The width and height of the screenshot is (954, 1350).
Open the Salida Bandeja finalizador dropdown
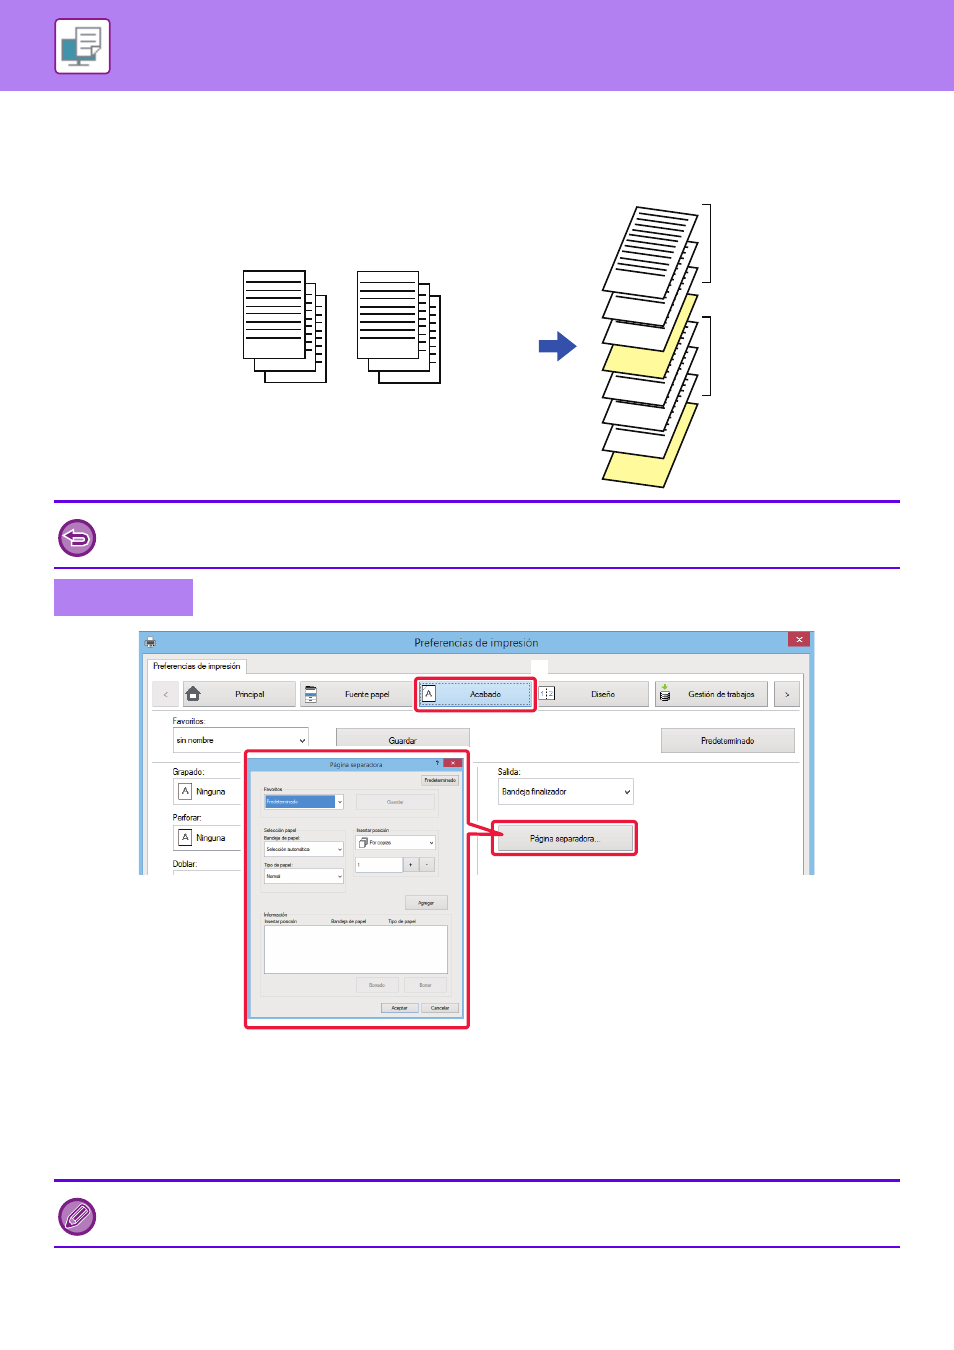click(566, 792)
